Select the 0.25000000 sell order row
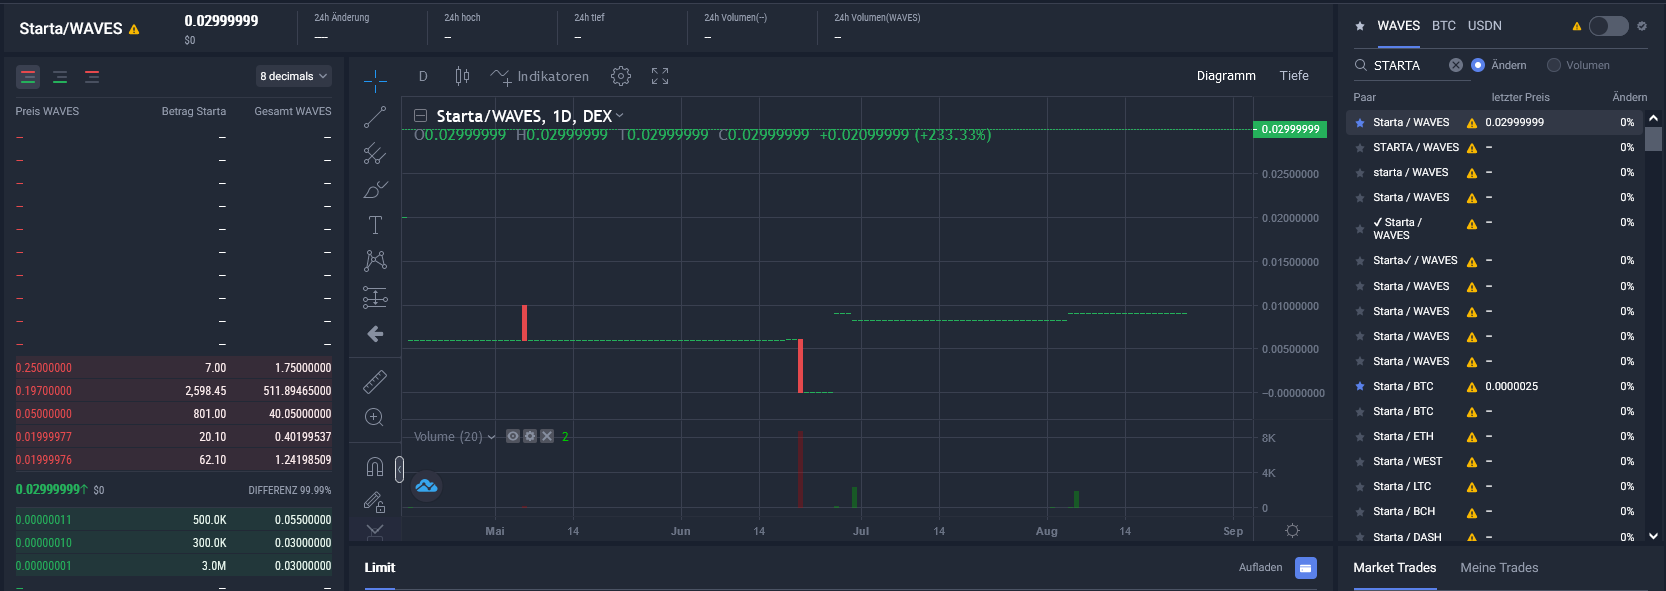The image size is (1666, 591). (x=174, y=368)
